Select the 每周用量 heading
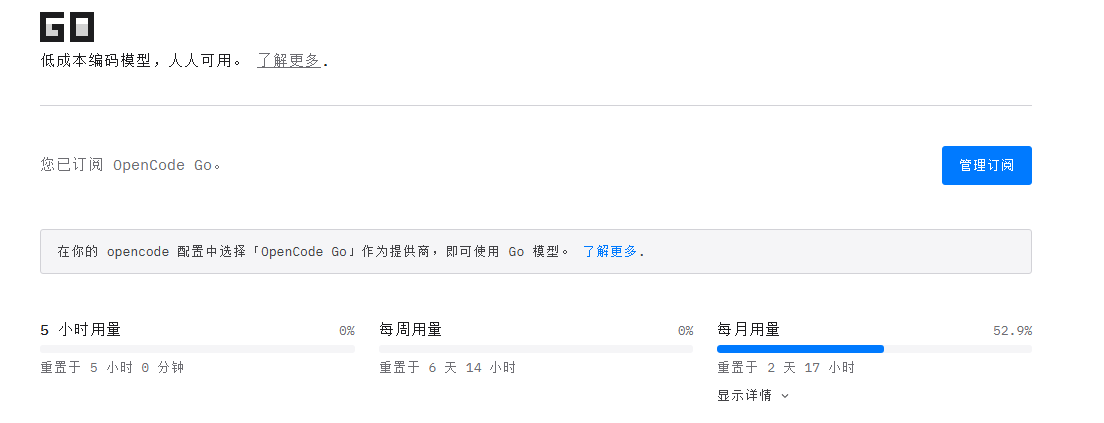 tap(410, 329)
